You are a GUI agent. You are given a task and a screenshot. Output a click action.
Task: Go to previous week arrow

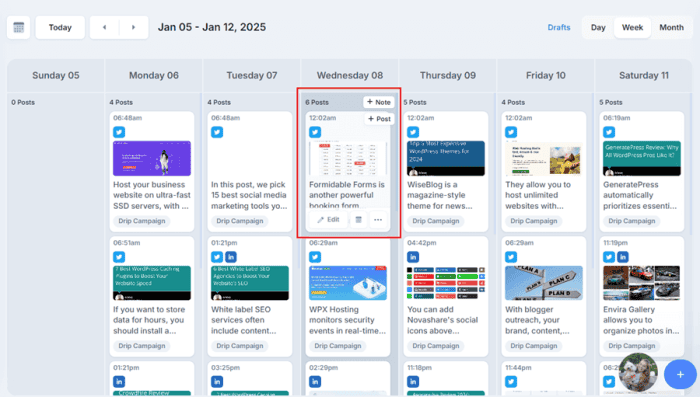(x=104, y=27)
